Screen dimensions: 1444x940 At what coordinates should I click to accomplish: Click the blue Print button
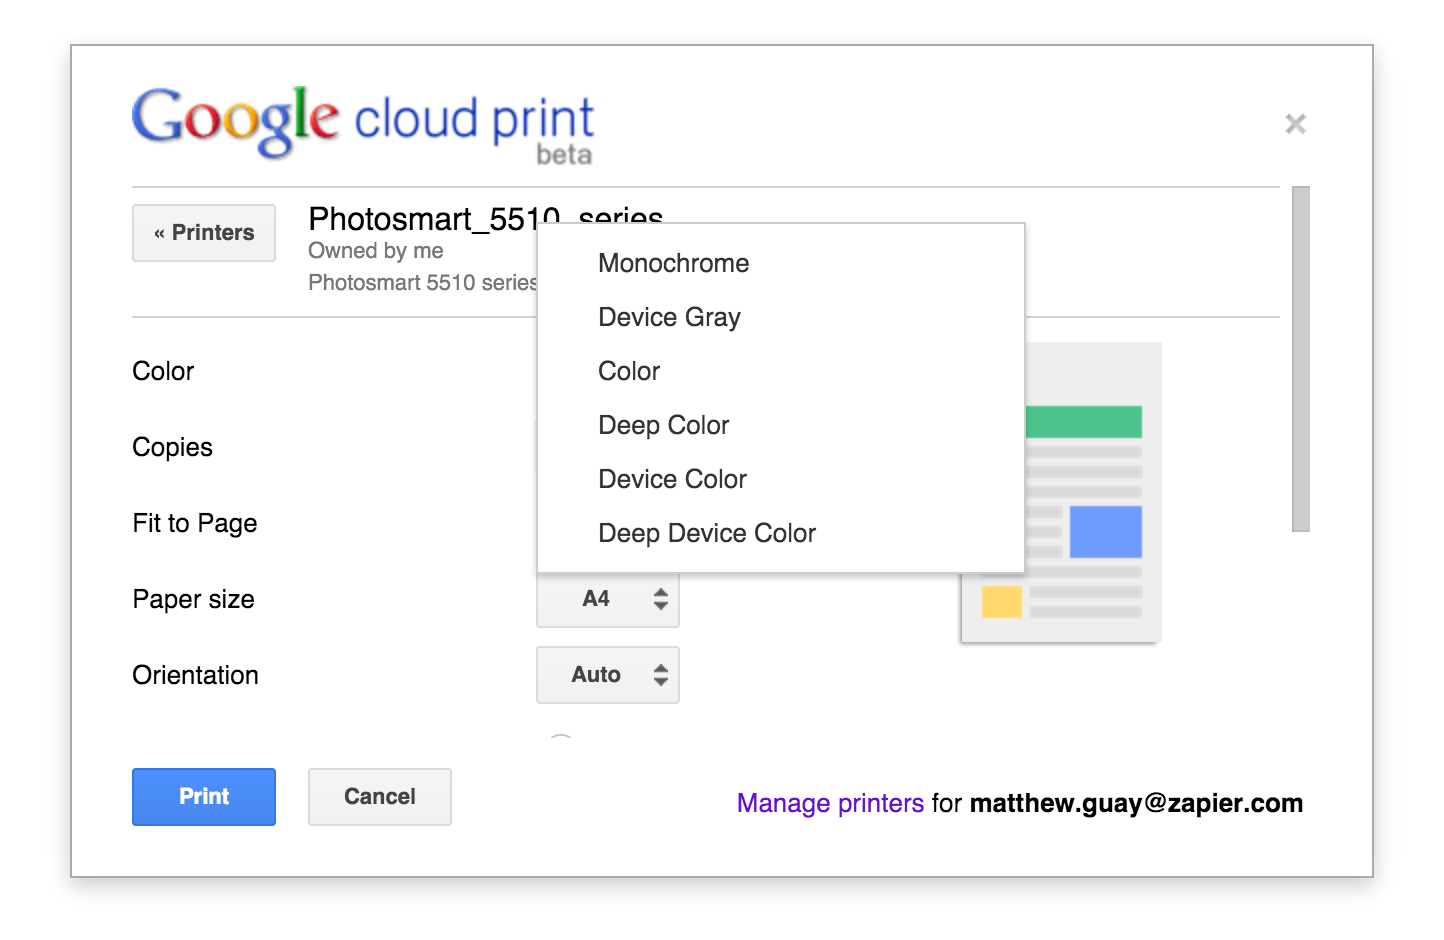[204, 797]
